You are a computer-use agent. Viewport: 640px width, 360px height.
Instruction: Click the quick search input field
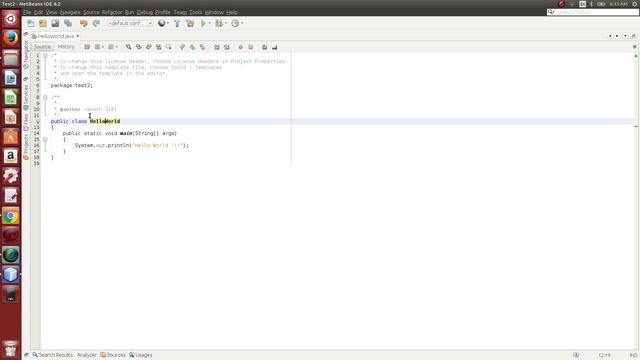pyautogui.click(x=593, y=12)
